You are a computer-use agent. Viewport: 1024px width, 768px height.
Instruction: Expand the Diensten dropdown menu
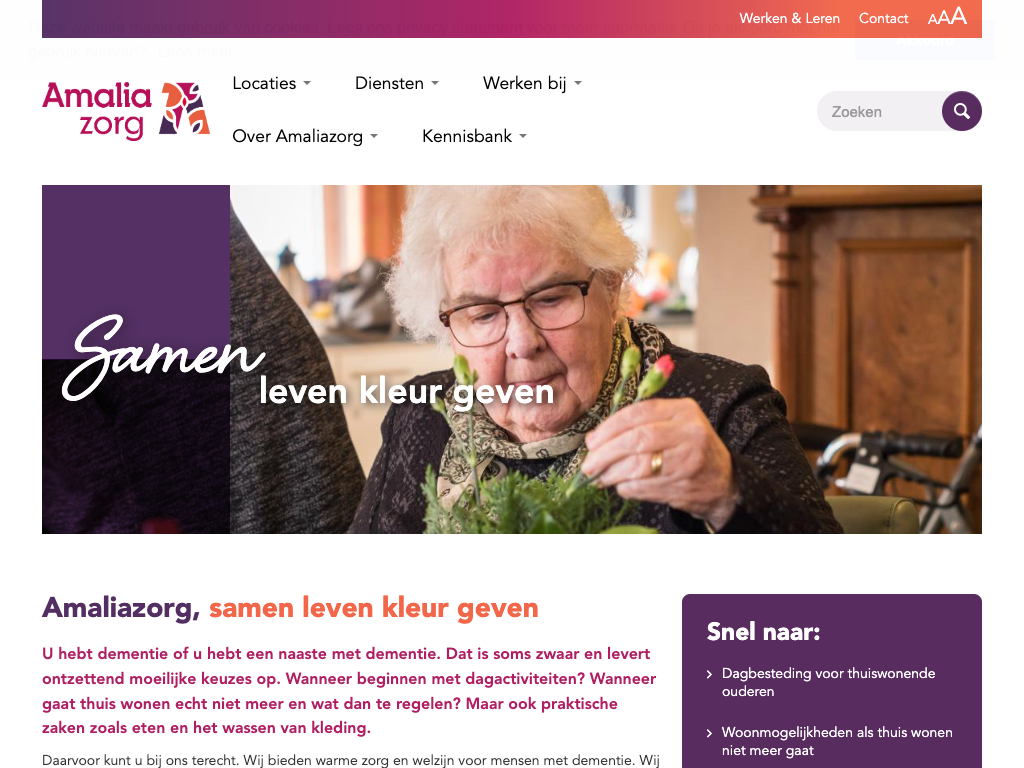coord(397,84)
